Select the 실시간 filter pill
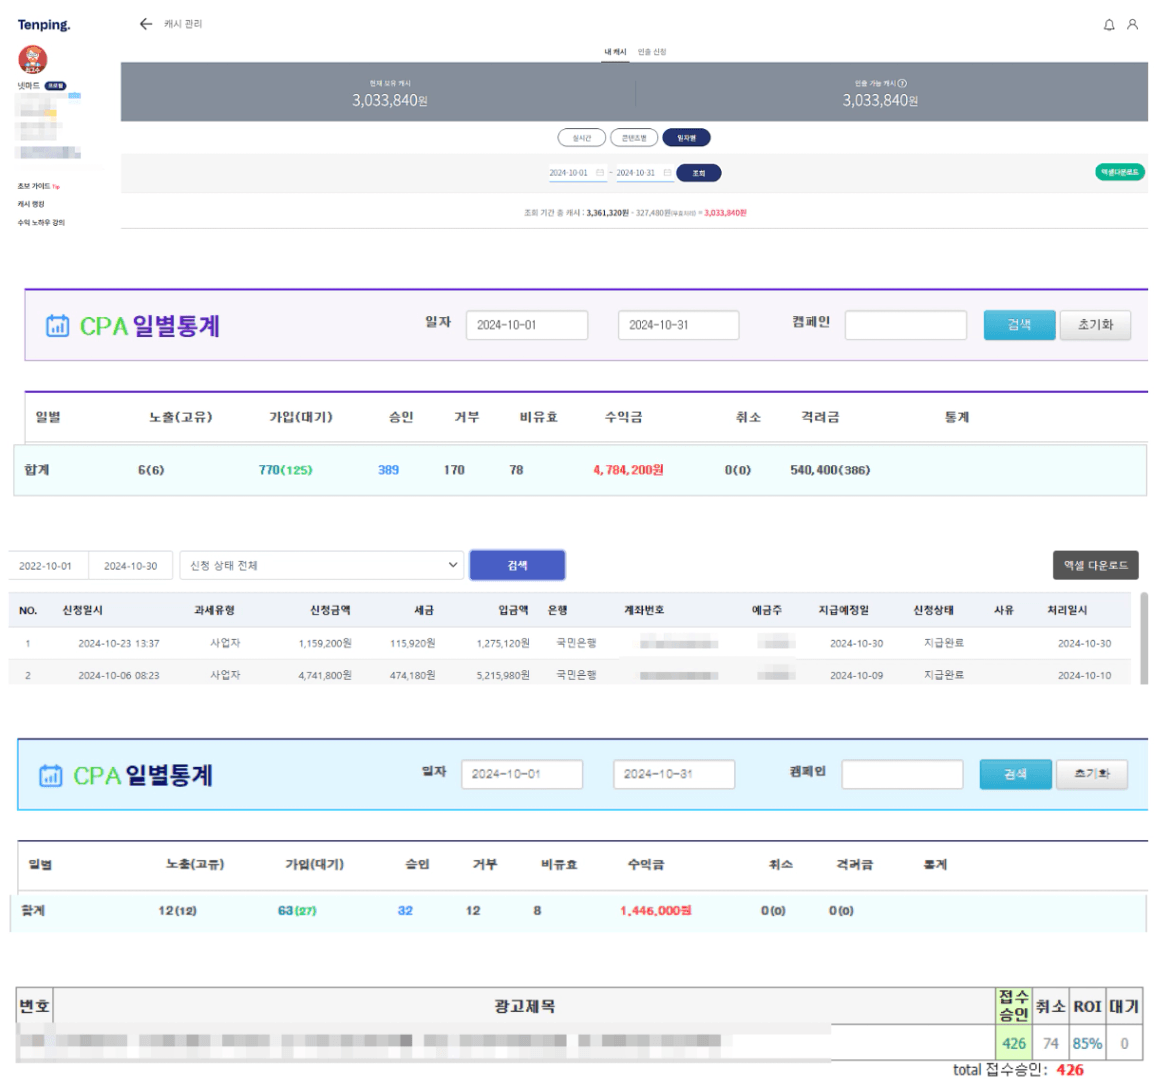Viewport: 1171px width, 1086px height. point(582,138)
